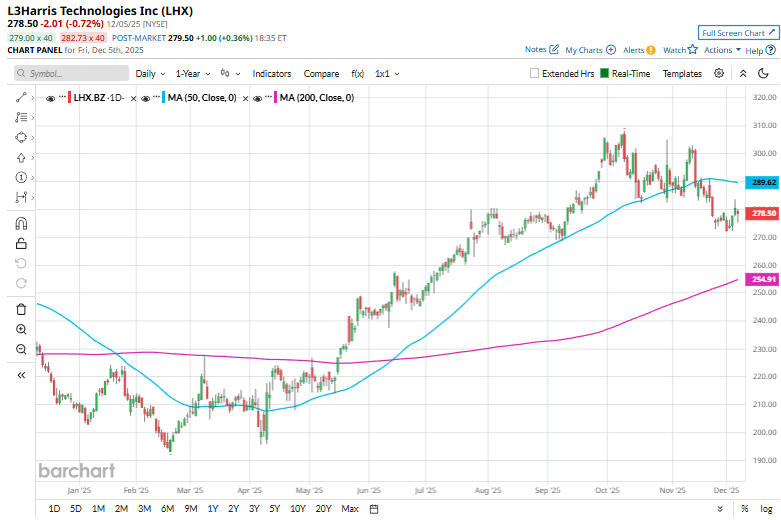Viewport: 781px width, 520px height.
Task: Toggle visibility of MA 200 line
Action: tap(259, 97)
